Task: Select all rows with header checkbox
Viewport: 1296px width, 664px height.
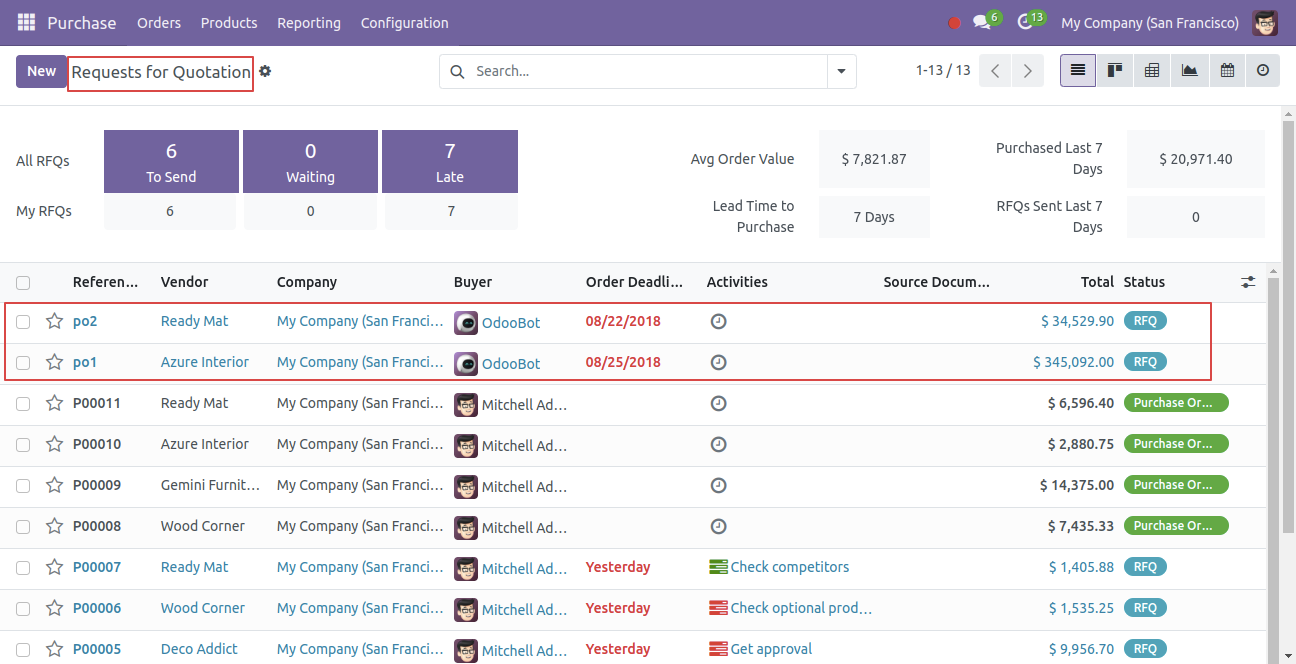Action: (x=23, y=282)
